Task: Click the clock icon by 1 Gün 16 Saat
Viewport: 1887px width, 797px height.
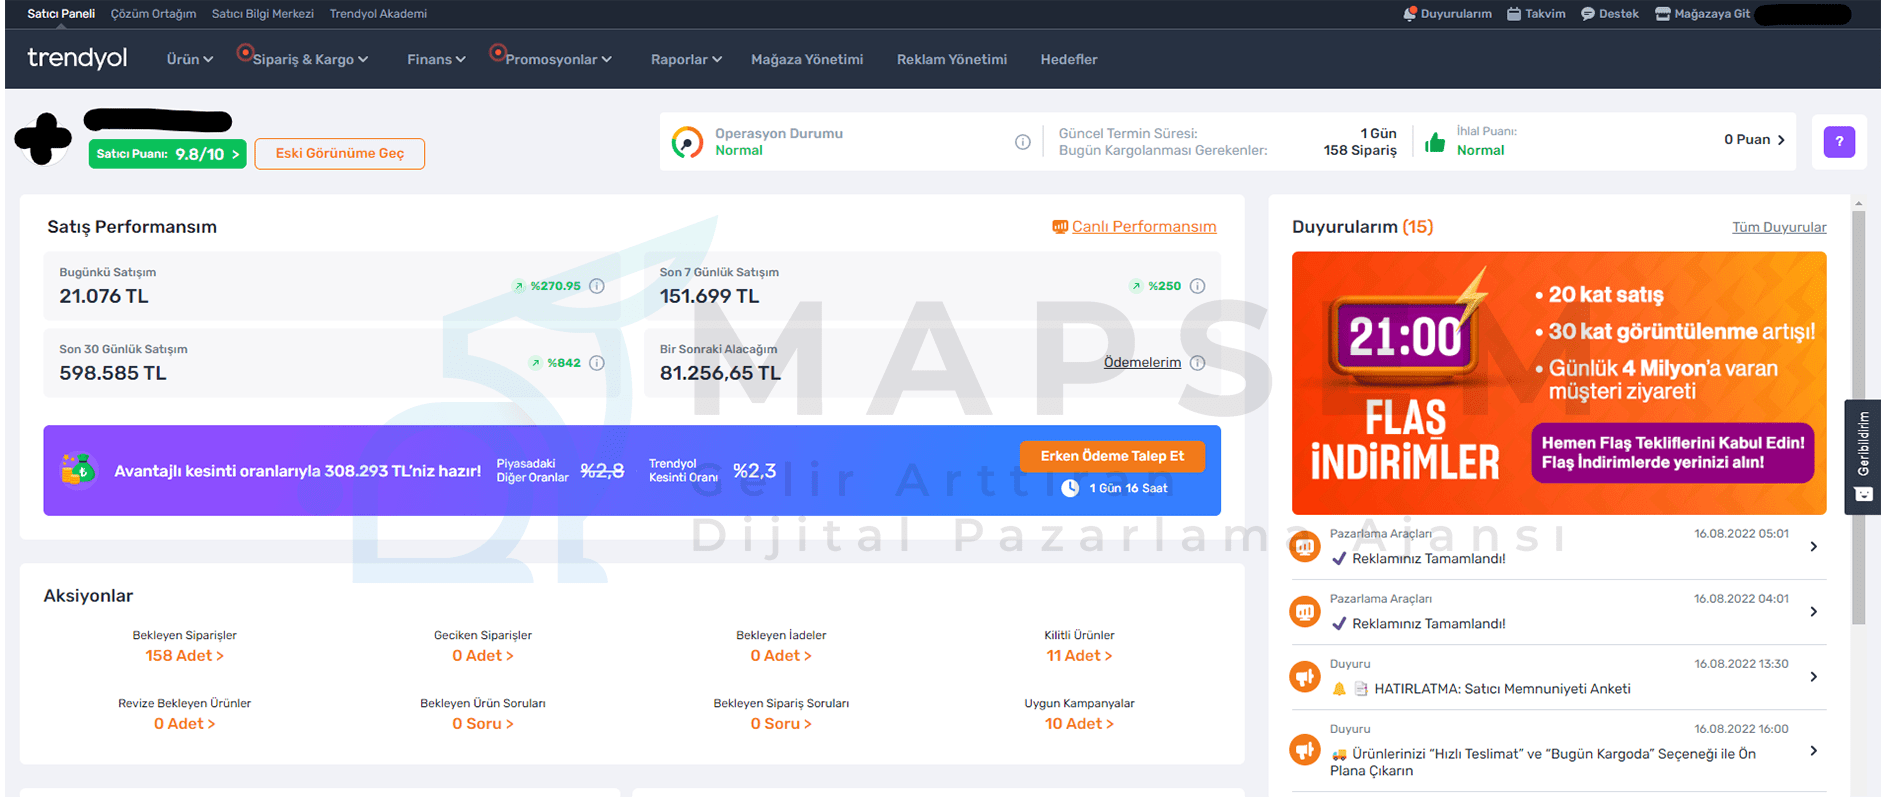Action: tap(1070, 488)
